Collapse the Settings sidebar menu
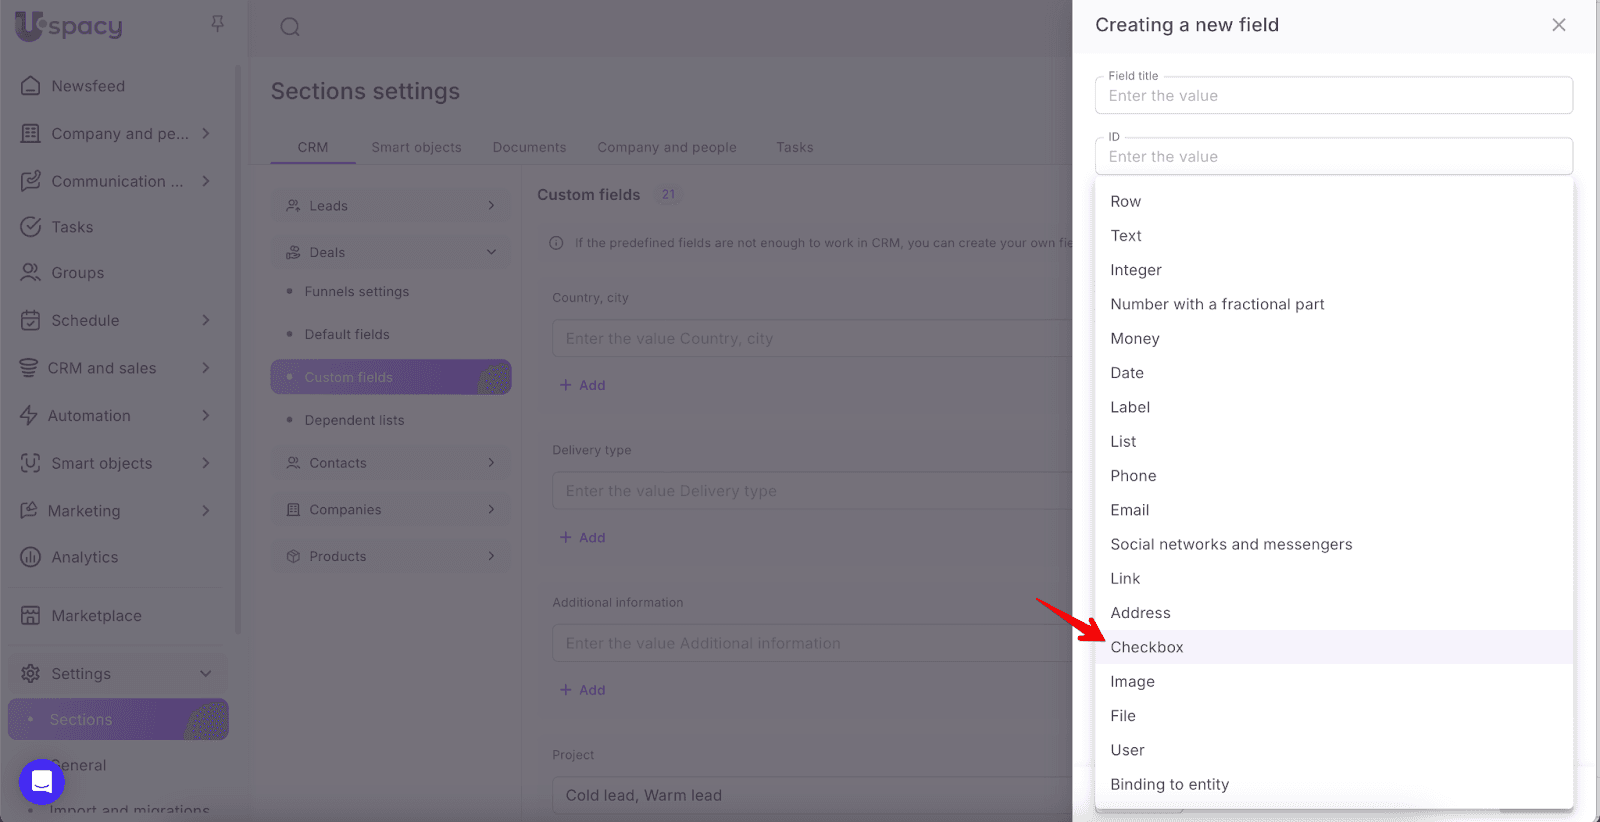The image size is (1600, 822). click(x=206, y=674)
